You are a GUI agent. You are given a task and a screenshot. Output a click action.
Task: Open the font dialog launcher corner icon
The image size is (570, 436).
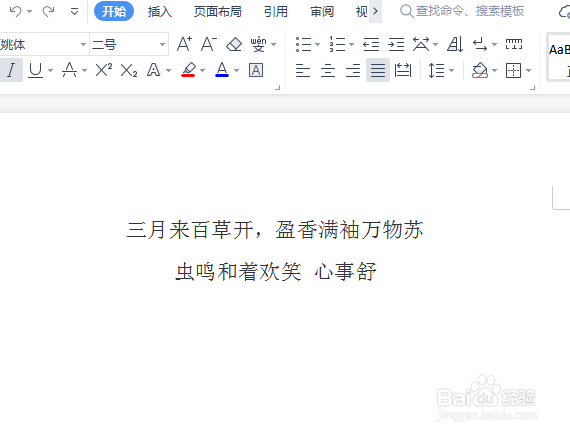click(278, 87)
